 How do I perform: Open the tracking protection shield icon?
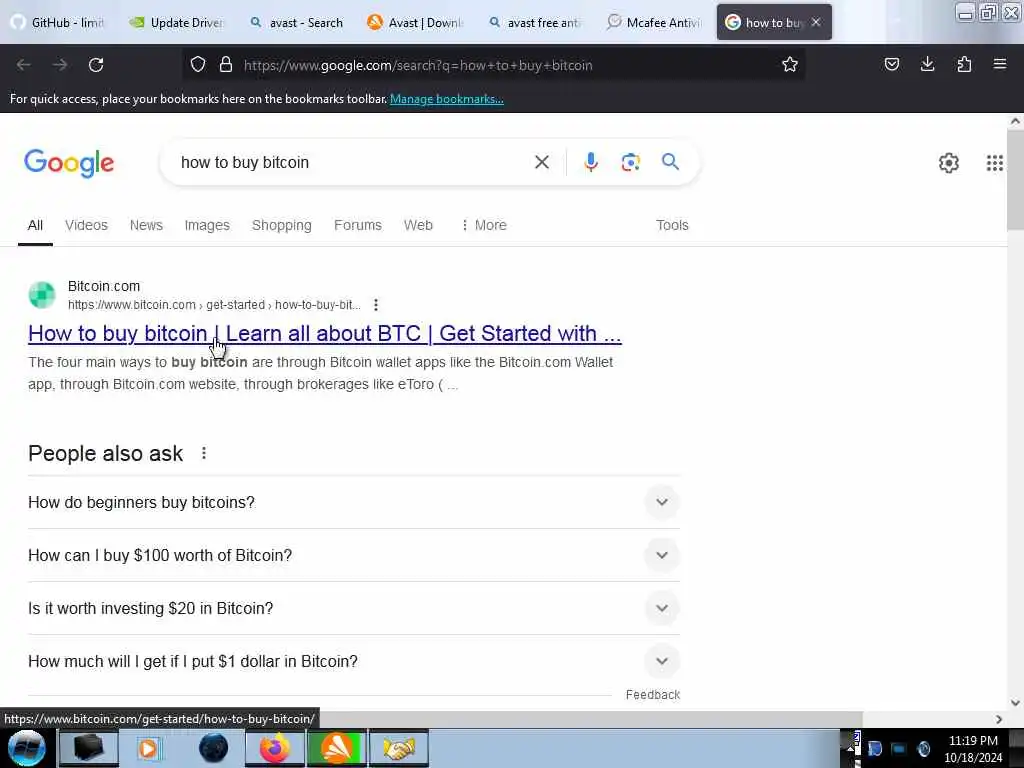[x=198, y=65]
